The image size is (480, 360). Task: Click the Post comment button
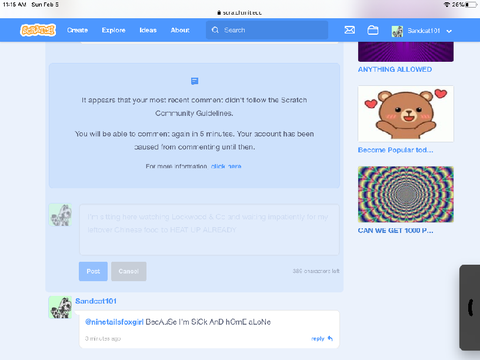[93, 271]
